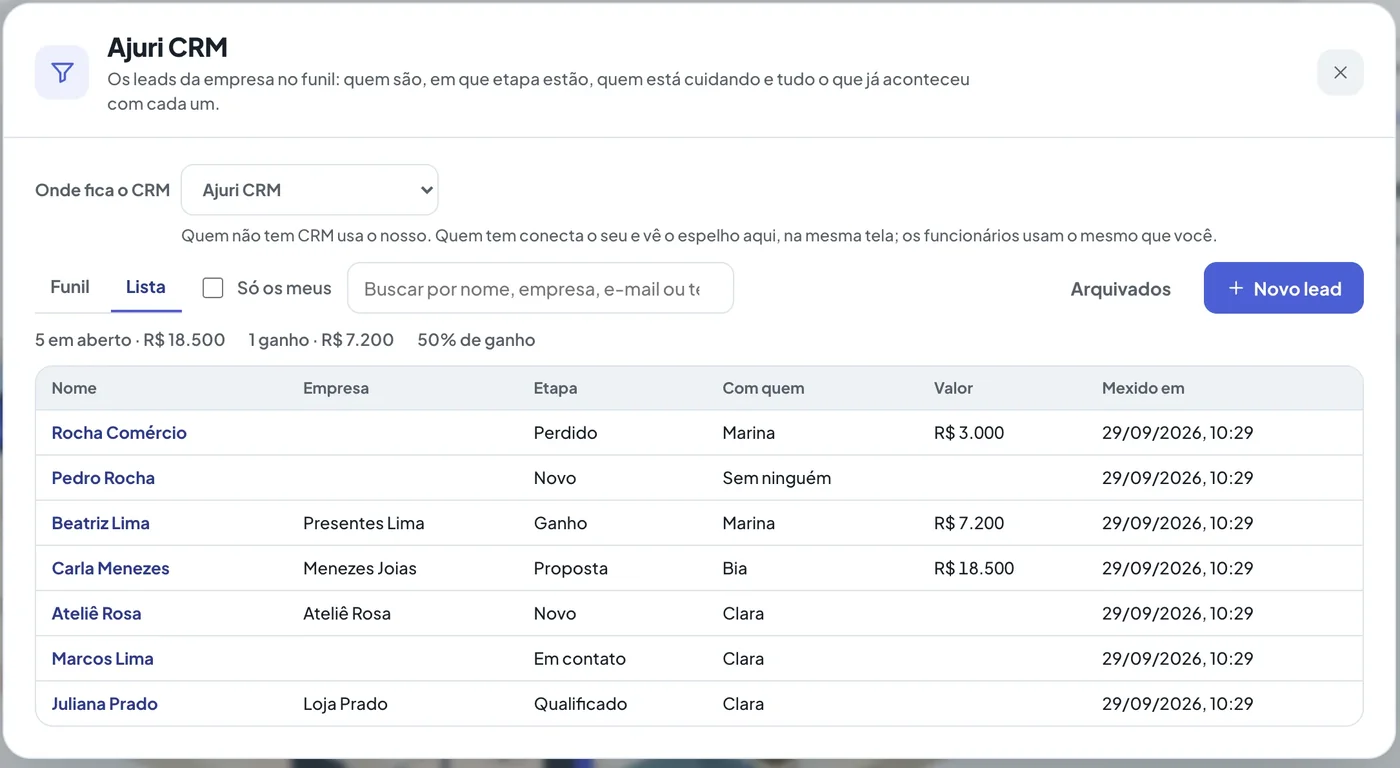Click the Empresa column header

coord(336,388)
